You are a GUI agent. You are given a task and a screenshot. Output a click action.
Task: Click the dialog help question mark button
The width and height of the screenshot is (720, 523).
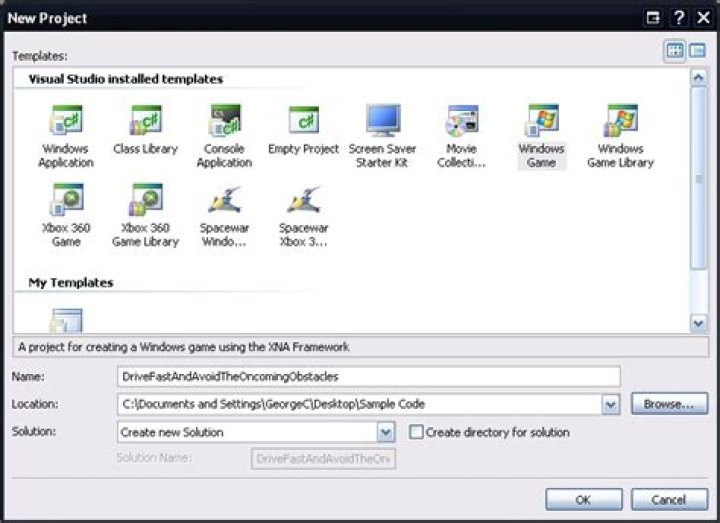[679, 18]
